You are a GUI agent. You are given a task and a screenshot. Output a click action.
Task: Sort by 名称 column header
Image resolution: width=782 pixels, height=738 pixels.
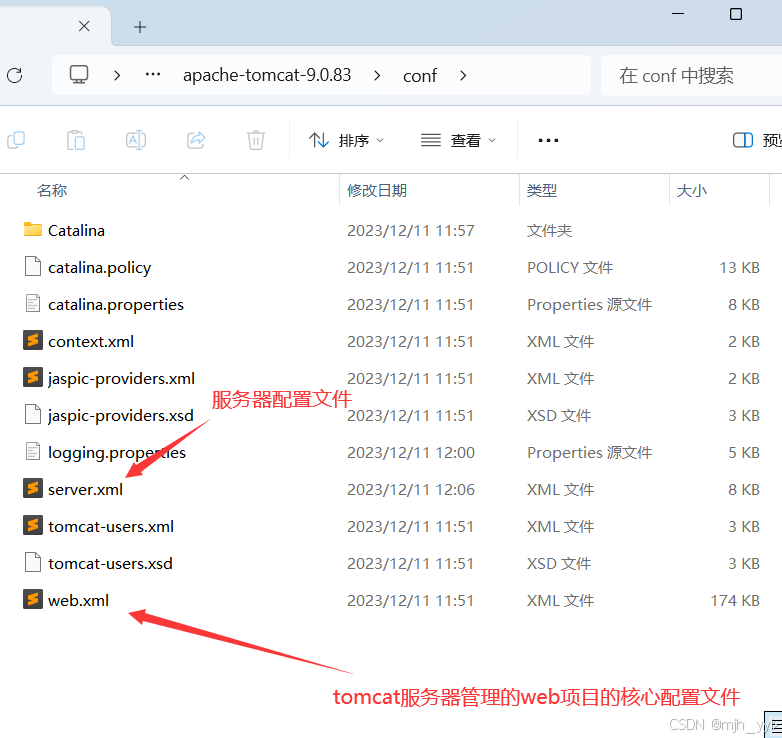[52, 190]
